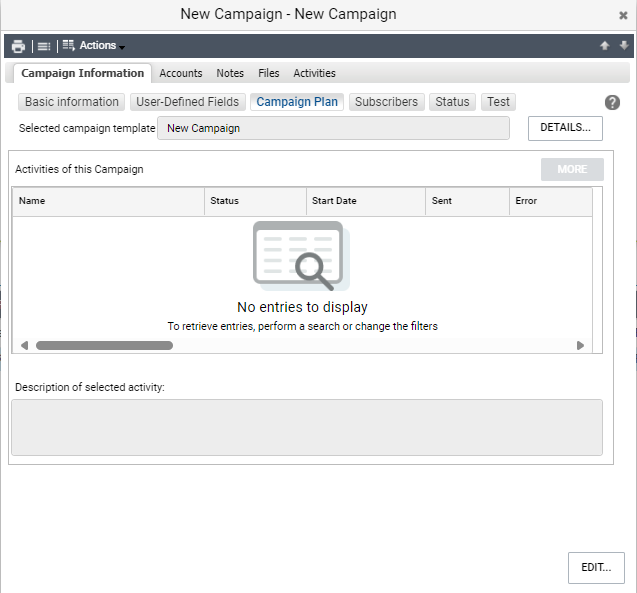Click the Selected campaign template field
637x593 pixels.
(x=333, y=128)
